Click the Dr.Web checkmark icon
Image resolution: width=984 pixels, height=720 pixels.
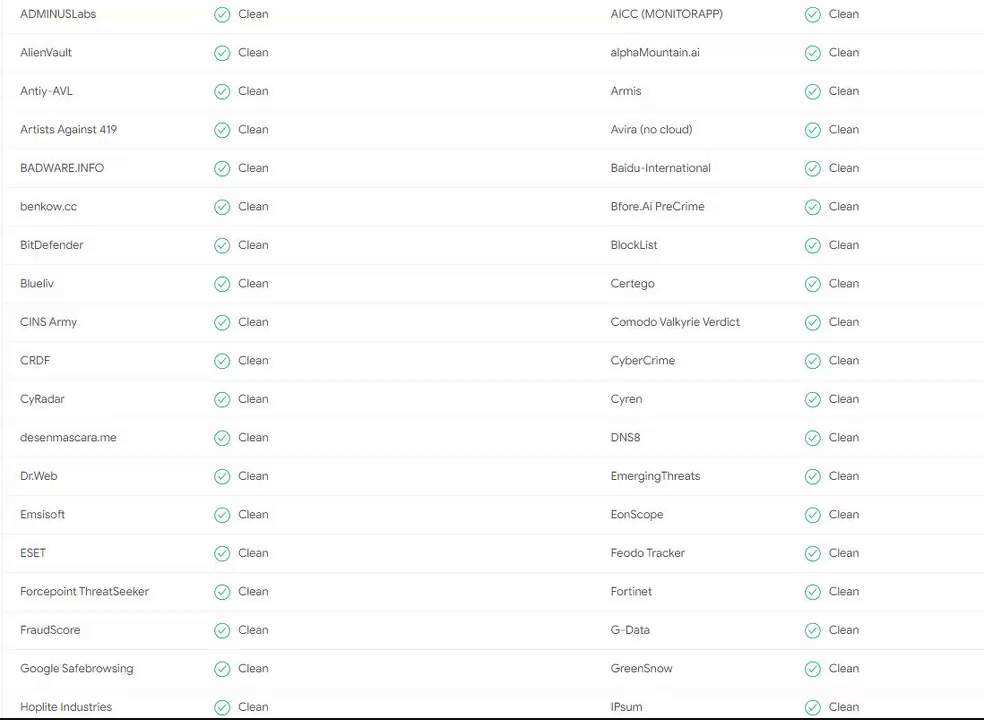click(222, 476)
